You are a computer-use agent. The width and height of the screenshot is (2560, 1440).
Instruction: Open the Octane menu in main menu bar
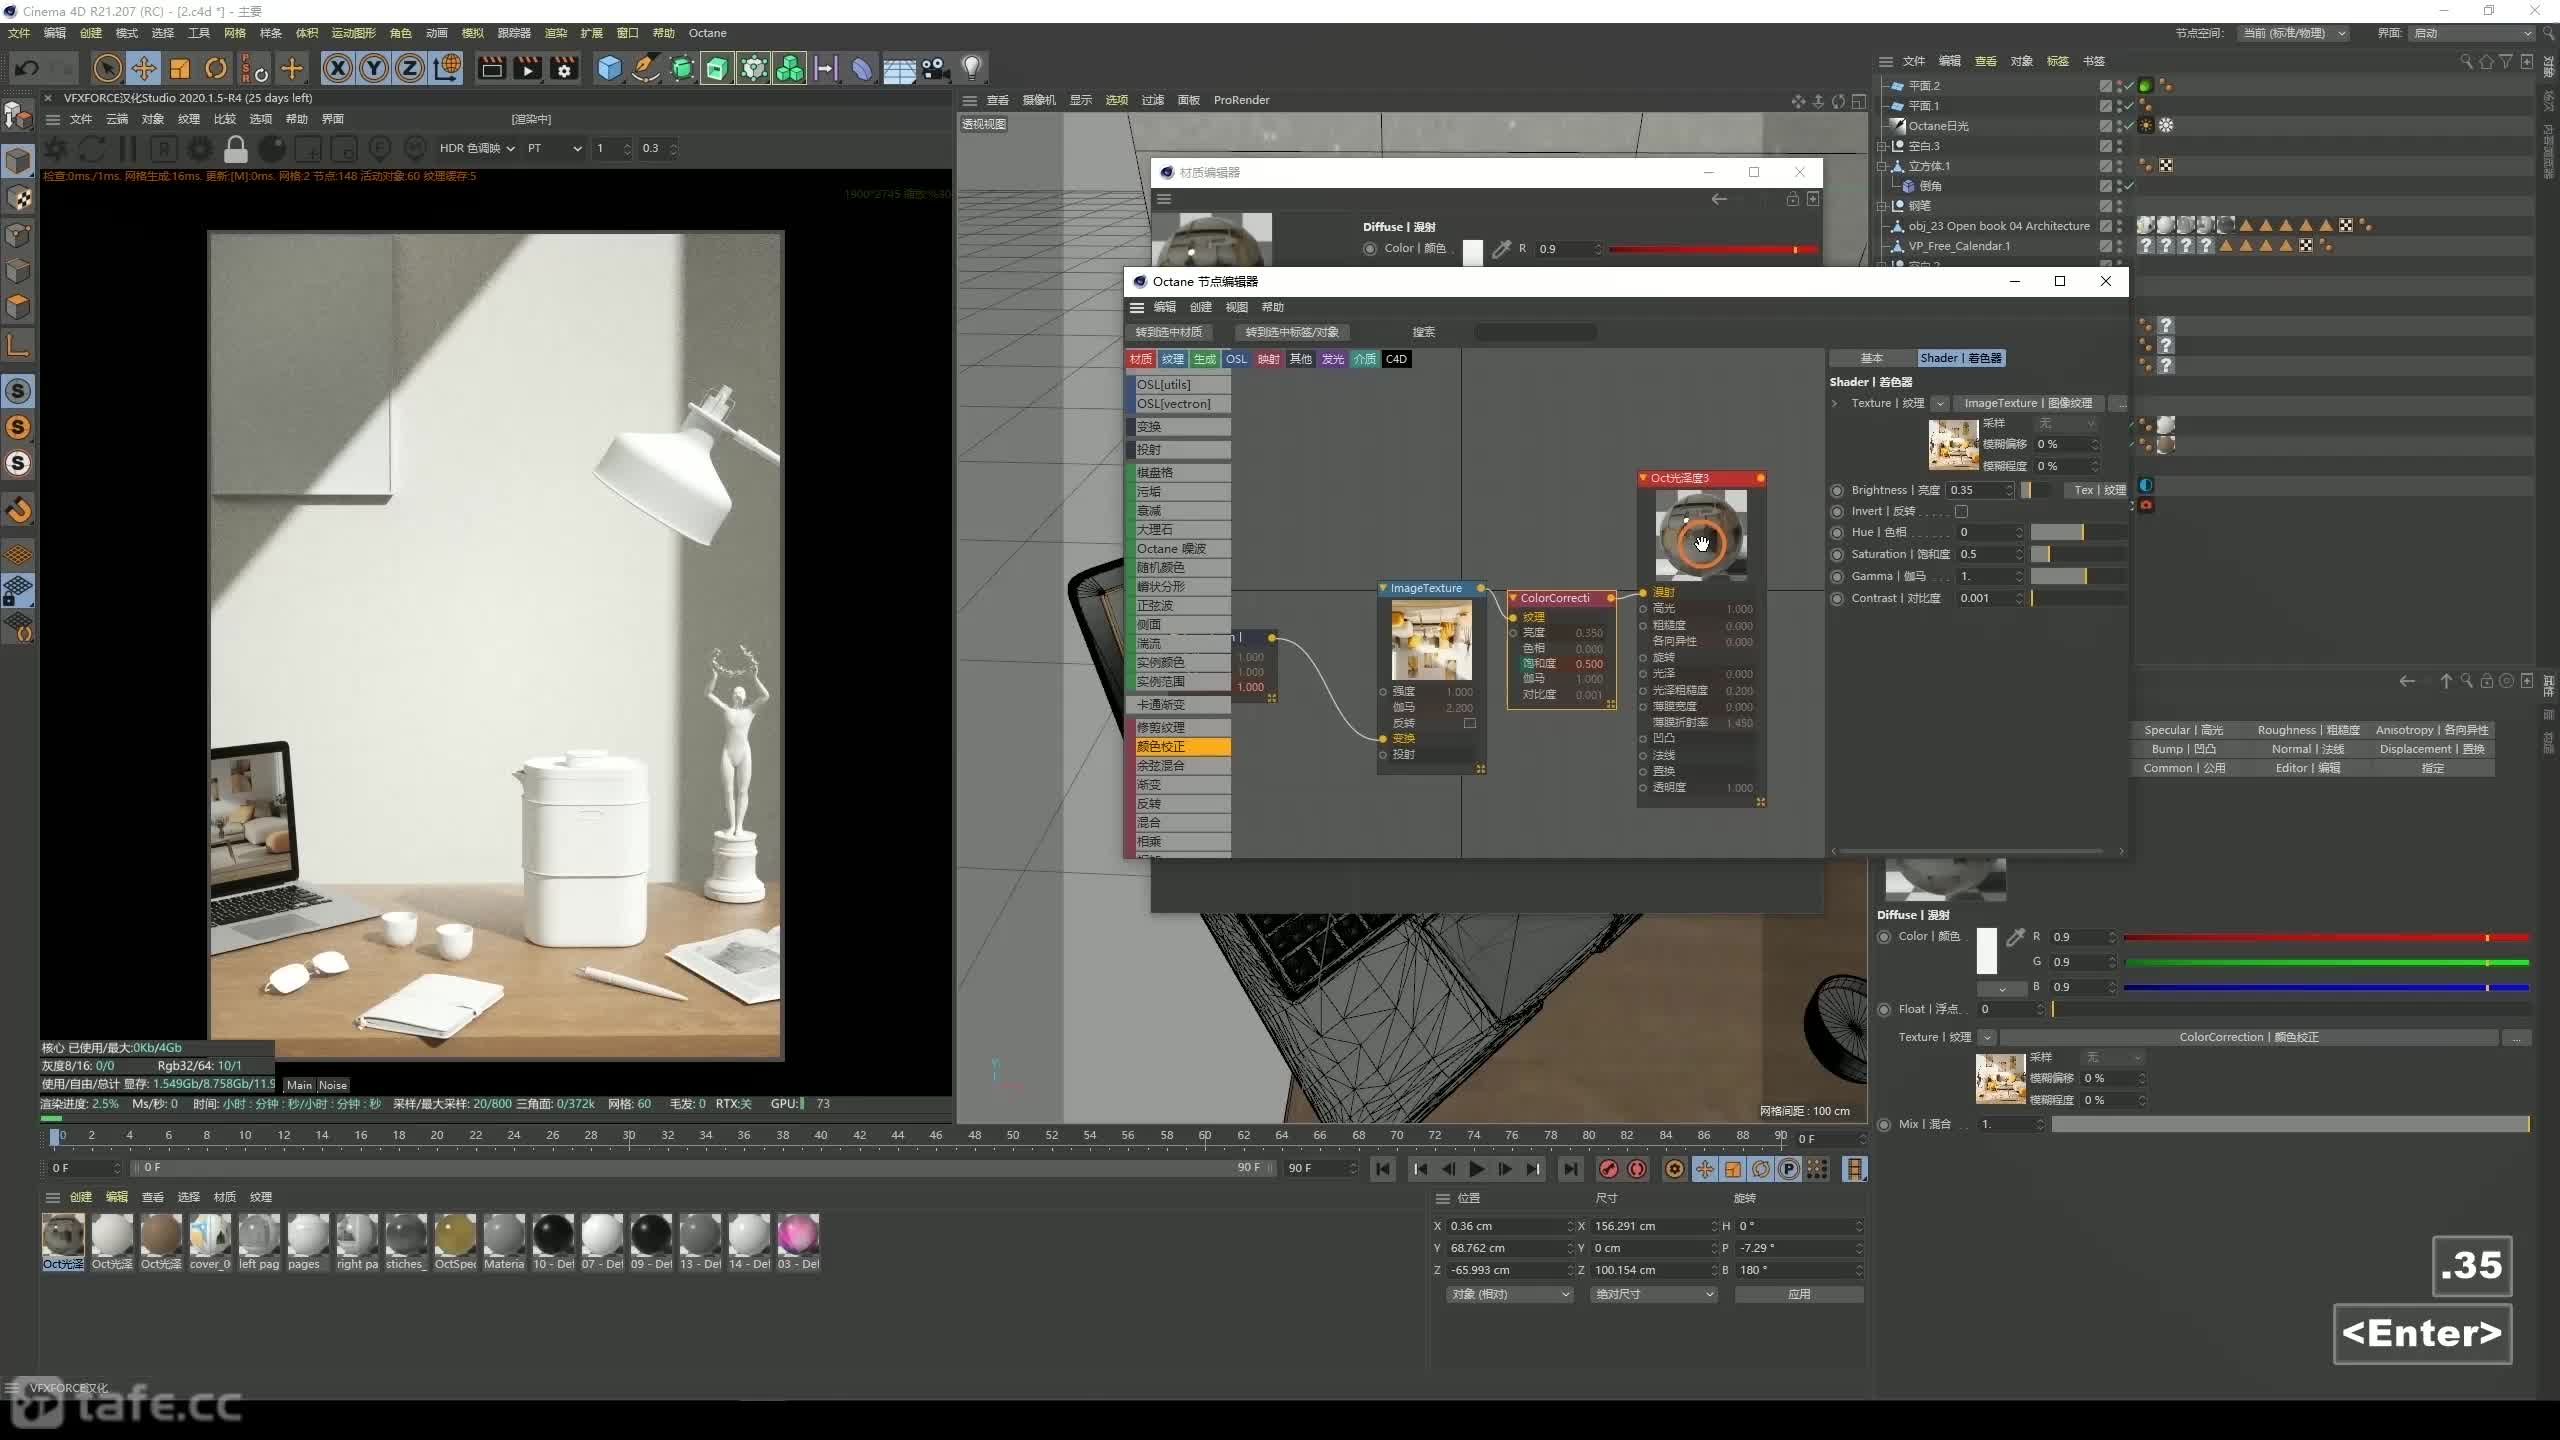[x=707, y=33]
